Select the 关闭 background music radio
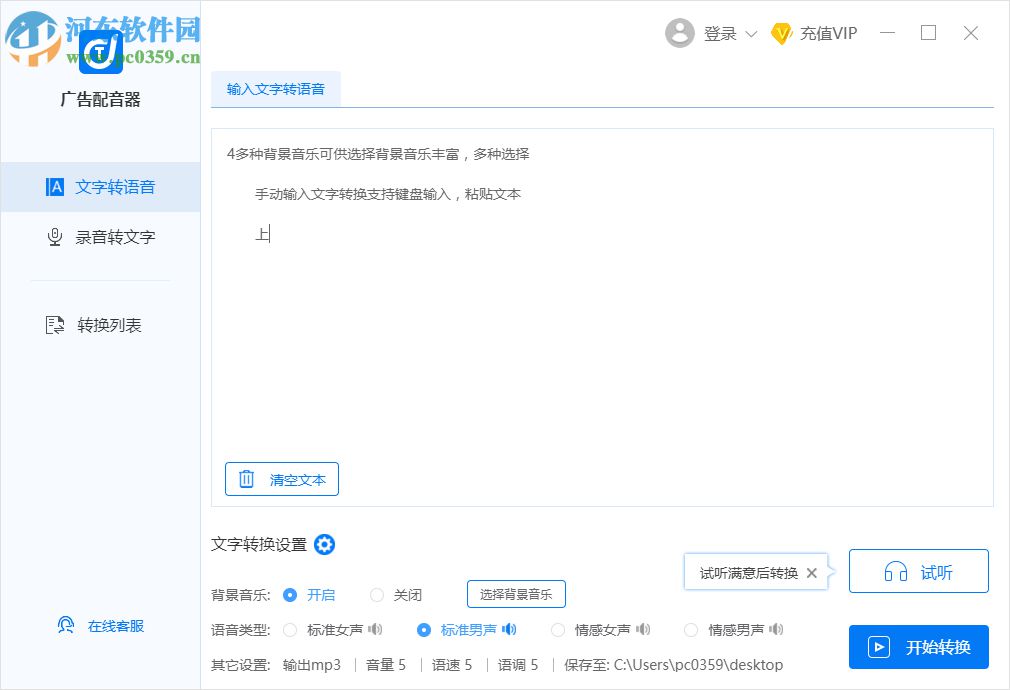 pyautogui.click(x=377, y=595)
